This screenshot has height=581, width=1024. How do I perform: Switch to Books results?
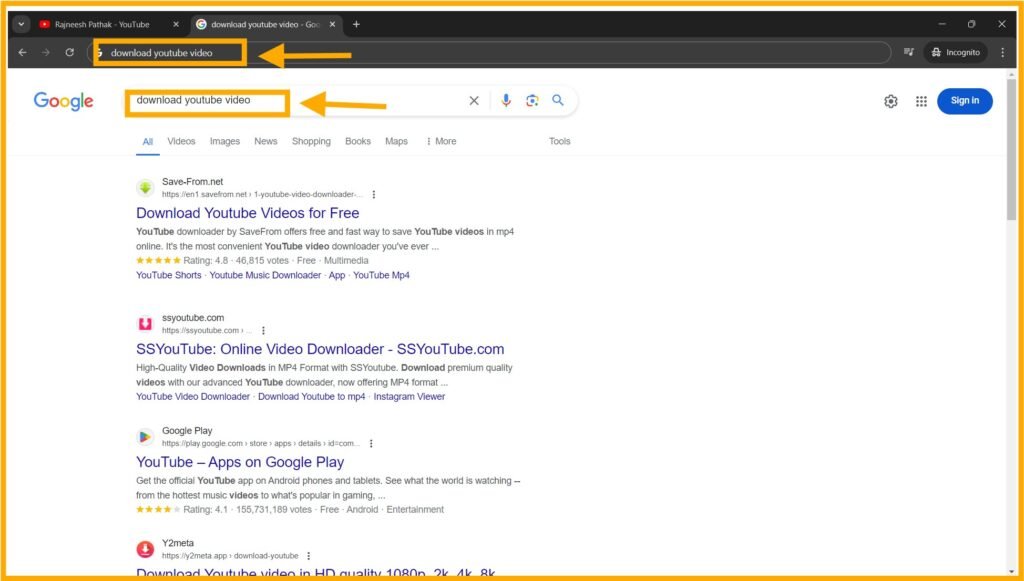358,141
